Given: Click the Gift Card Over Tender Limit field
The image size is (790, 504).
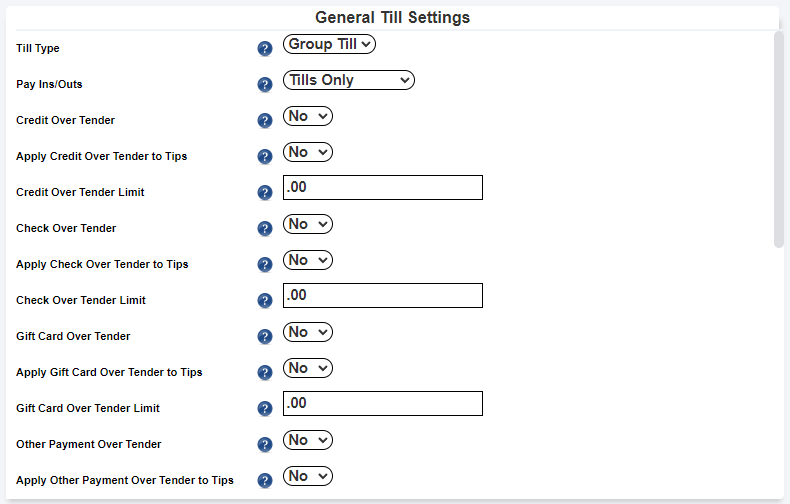Looking at the screenshot, I should click(383, 404).
